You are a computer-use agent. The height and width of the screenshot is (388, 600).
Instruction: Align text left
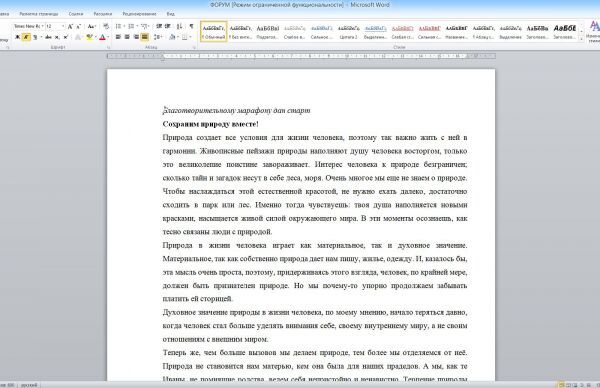pyautogui.click(x=118, y=37)
